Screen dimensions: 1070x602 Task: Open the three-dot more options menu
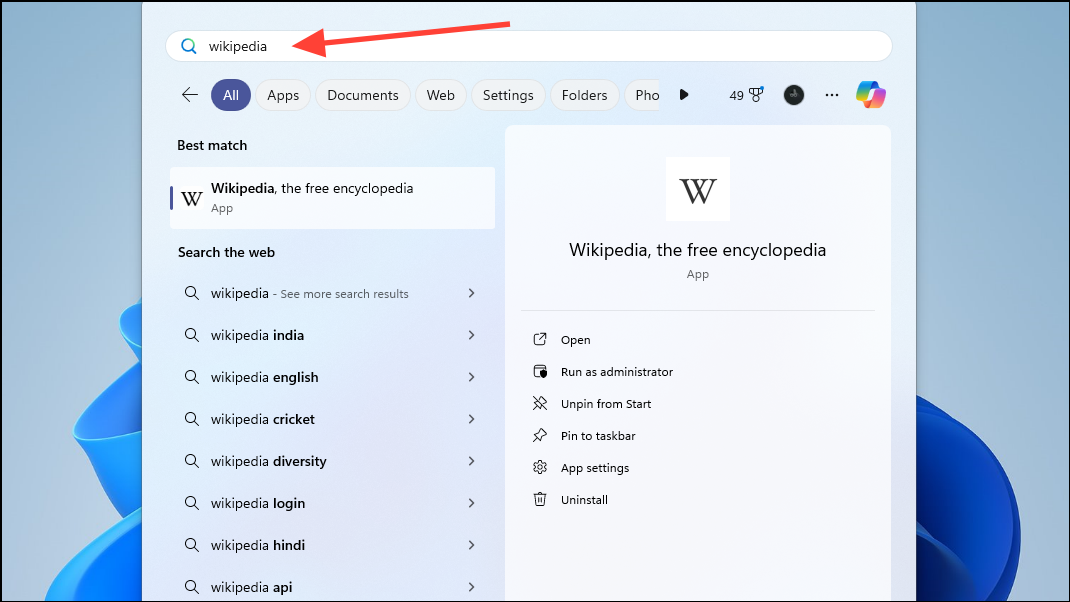(831, 95)
